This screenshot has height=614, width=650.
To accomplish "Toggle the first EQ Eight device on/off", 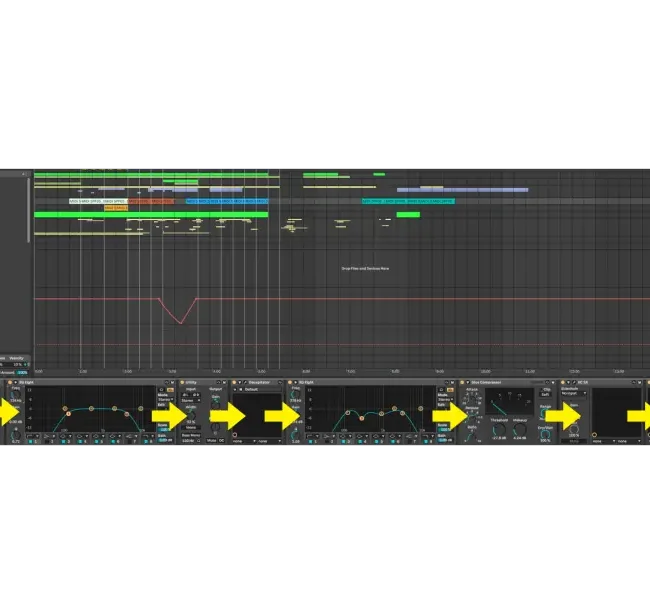I will [x=12, y=382].
